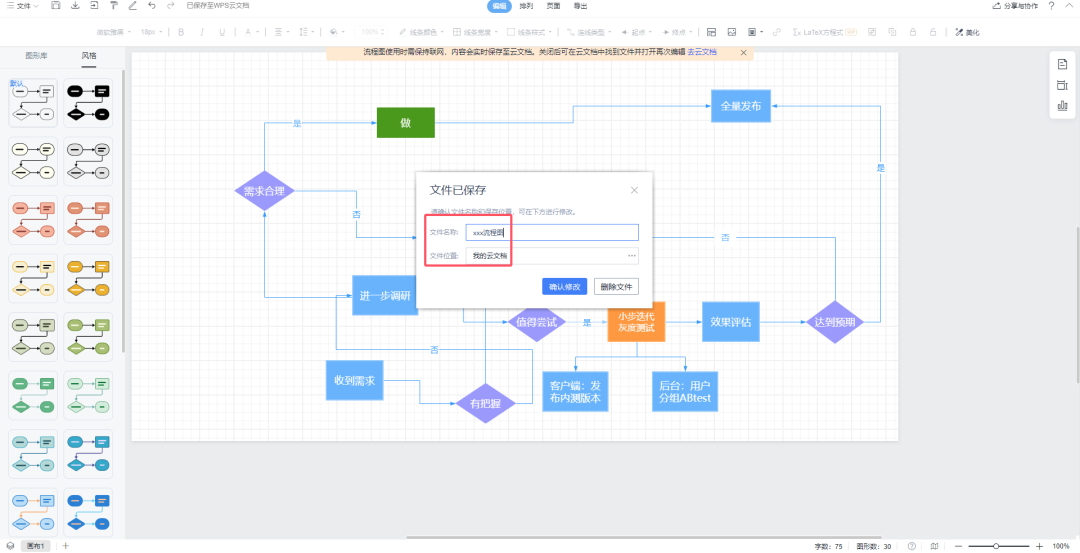The image size is (1080, 553).
Task: Click the statistics chart icon on right panel
Action: (x=1062, y=105)
